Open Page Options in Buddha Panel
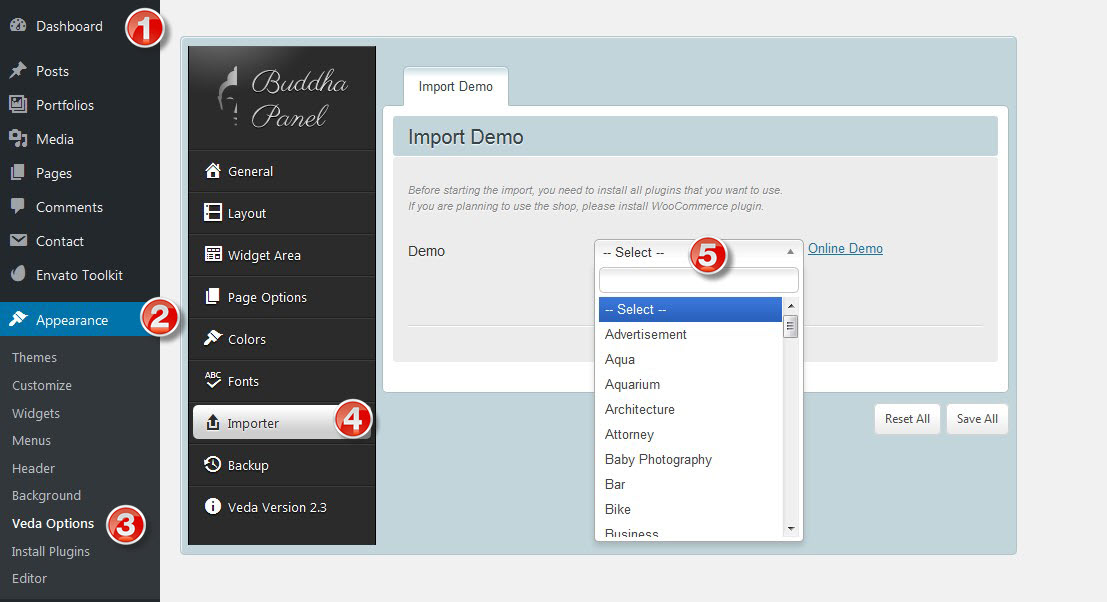Image resolution: width=1107 pixels, height=602 pixels. (x=282, y=297)
